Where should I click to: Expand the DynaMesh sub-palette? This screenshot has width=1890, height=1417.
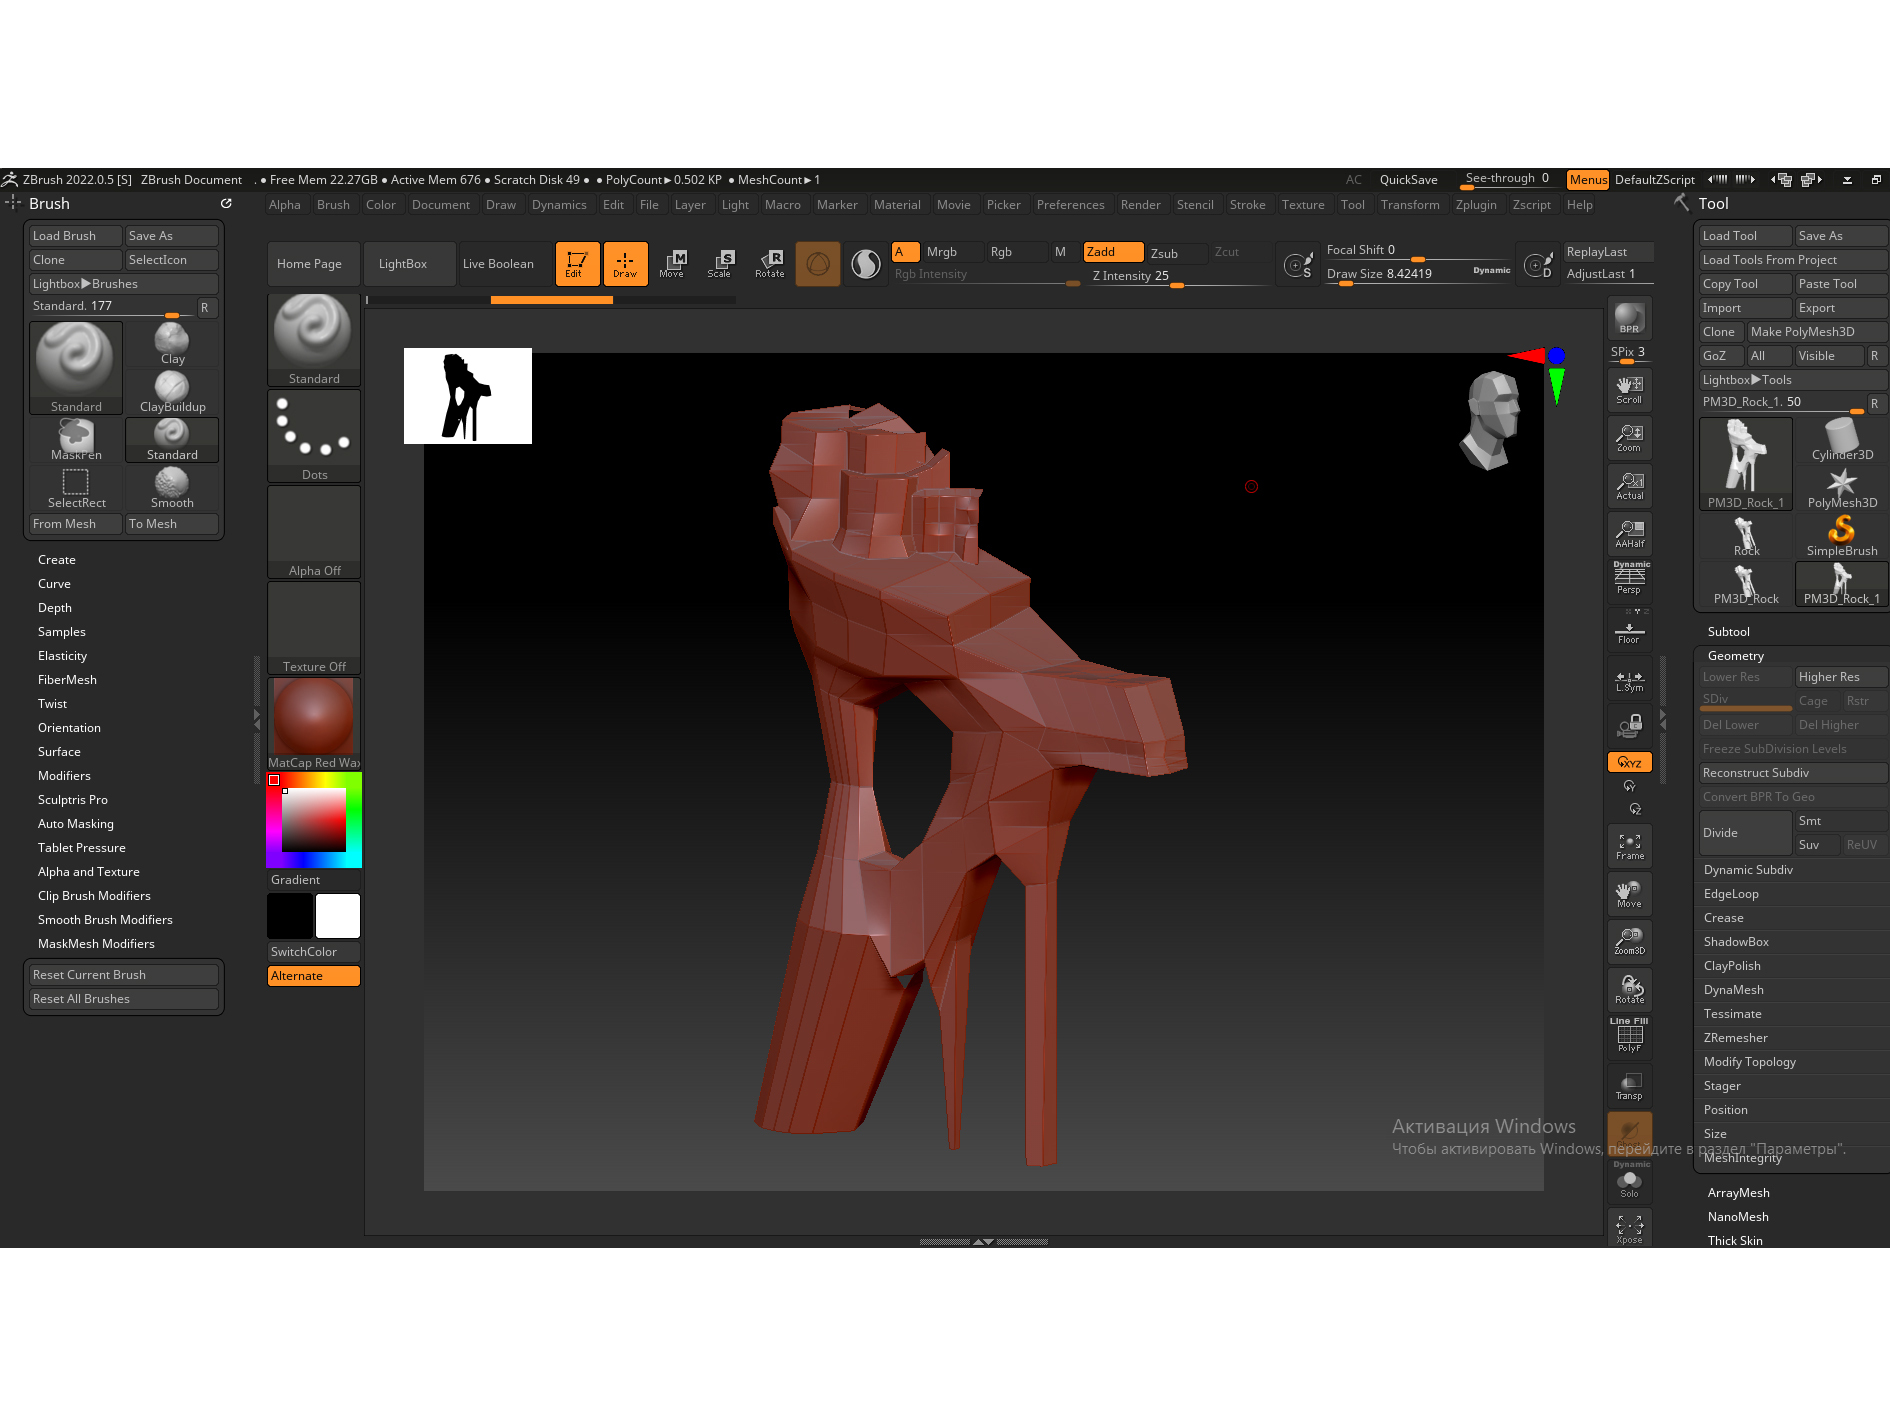pos(1733,990)
